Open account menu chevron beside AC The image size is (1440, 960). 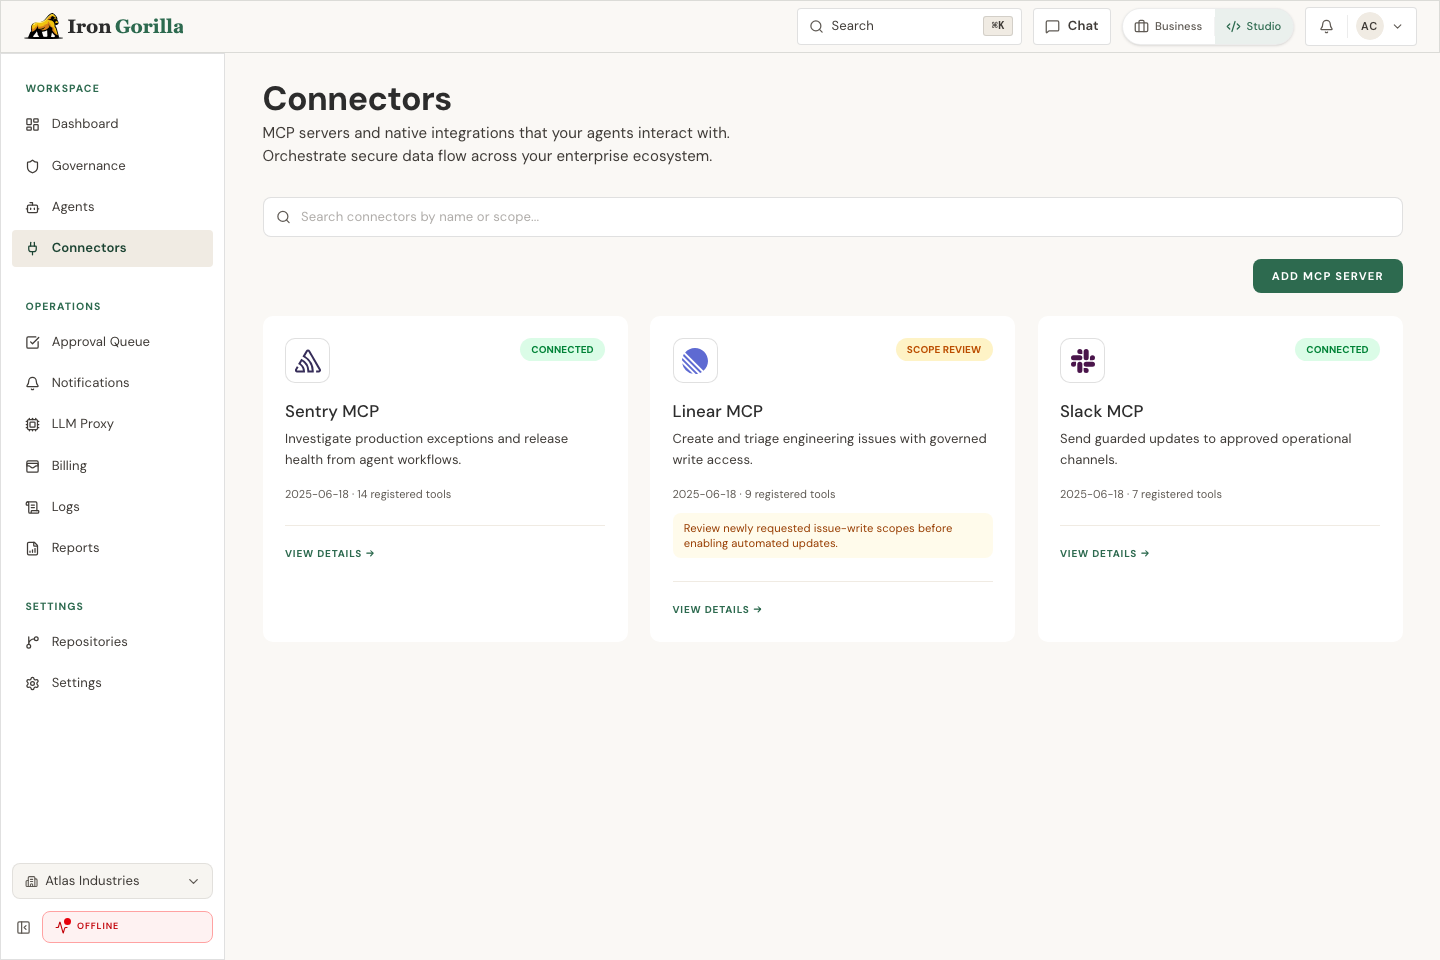(1398, 27)
